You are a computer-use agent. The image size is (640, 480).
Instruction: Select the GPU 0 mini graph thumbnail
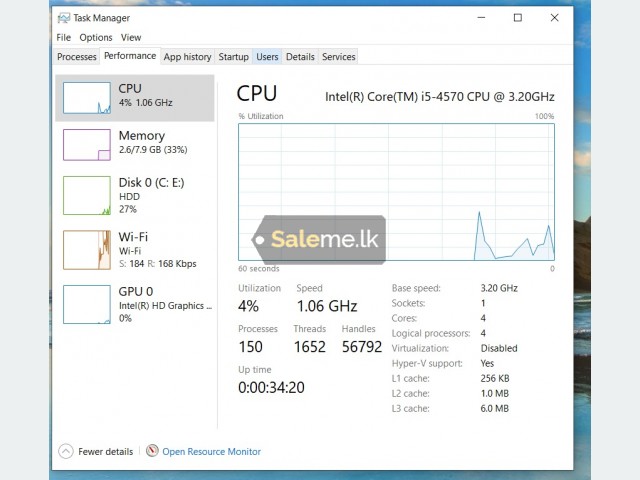(87, 304)
